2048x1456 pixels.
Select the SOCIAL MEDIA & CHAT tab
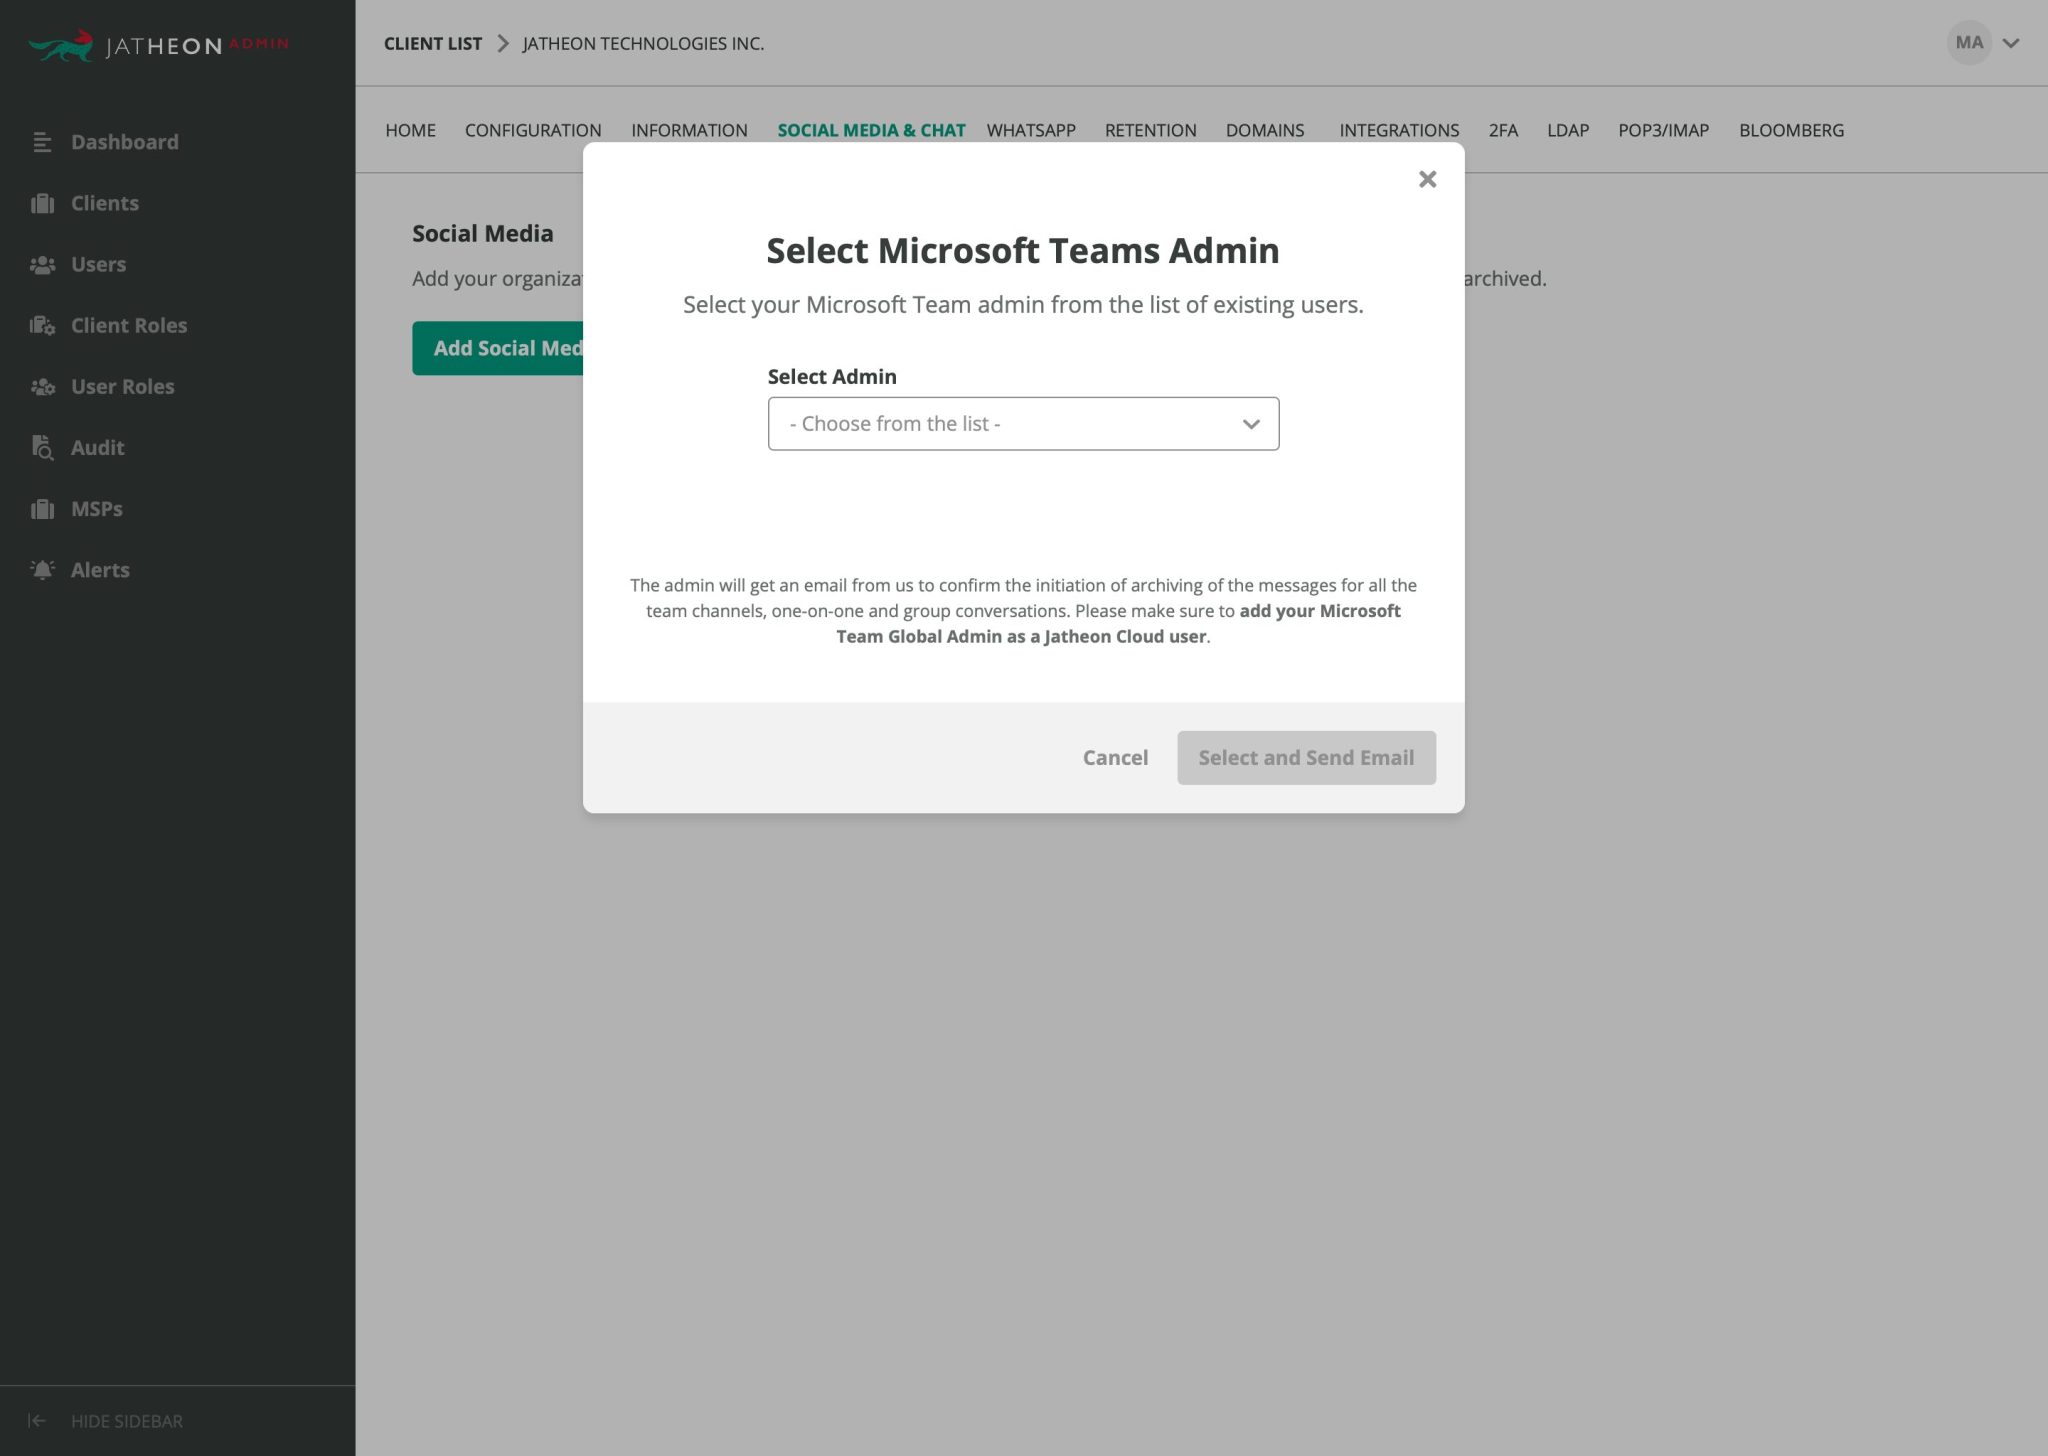click(x=871, y=130)
